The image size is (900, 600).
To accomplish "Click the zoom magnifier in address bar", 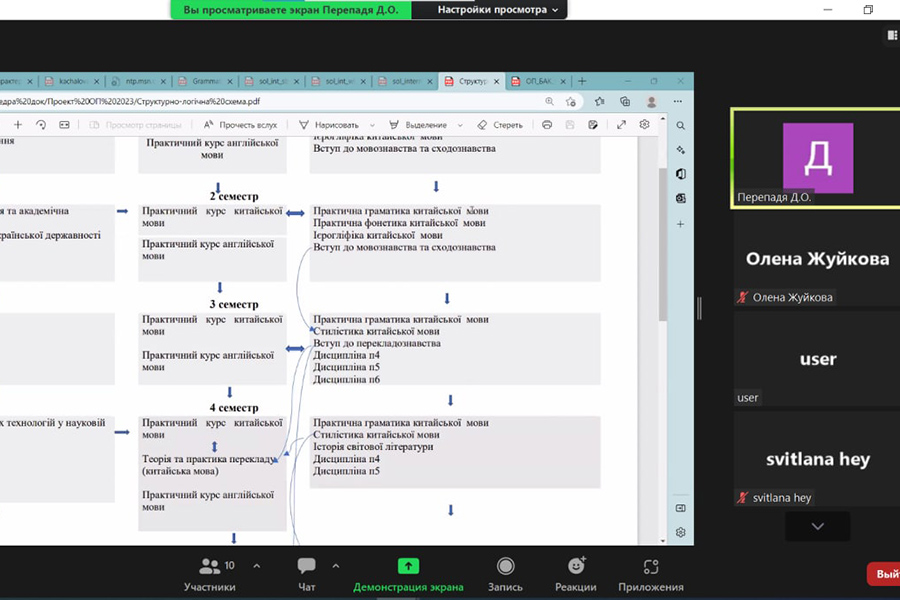I will 549,102.
